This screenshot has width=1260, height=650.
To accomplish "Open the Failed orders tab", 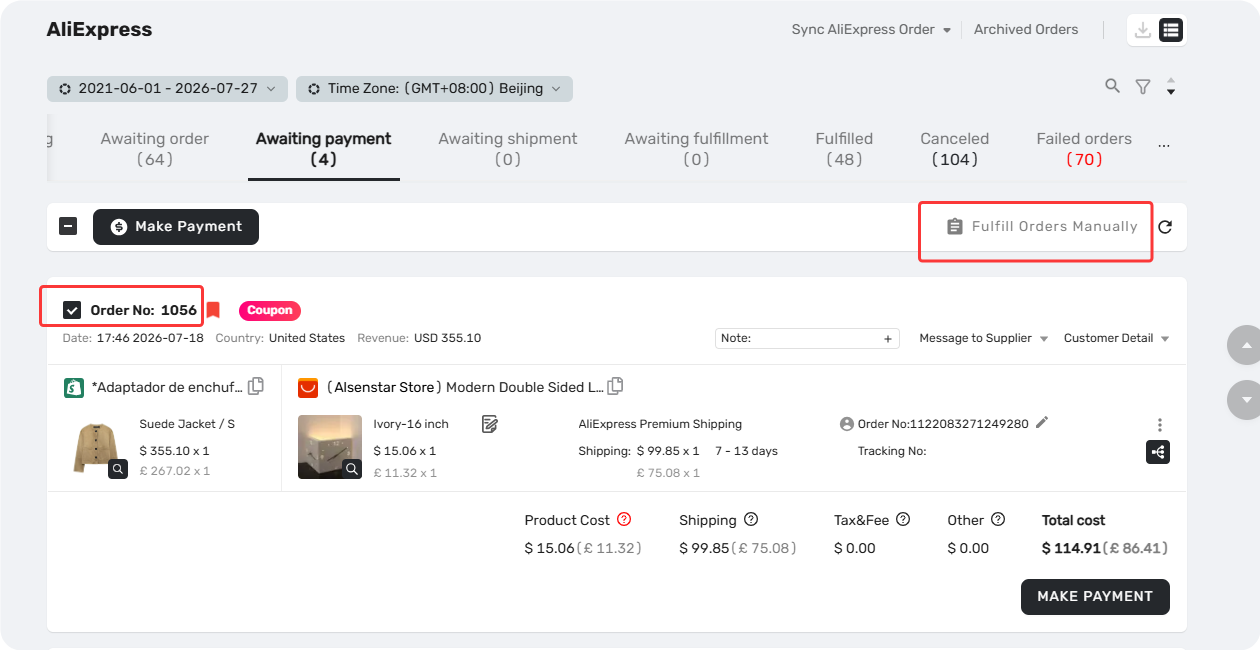I will pos(1084,149).
